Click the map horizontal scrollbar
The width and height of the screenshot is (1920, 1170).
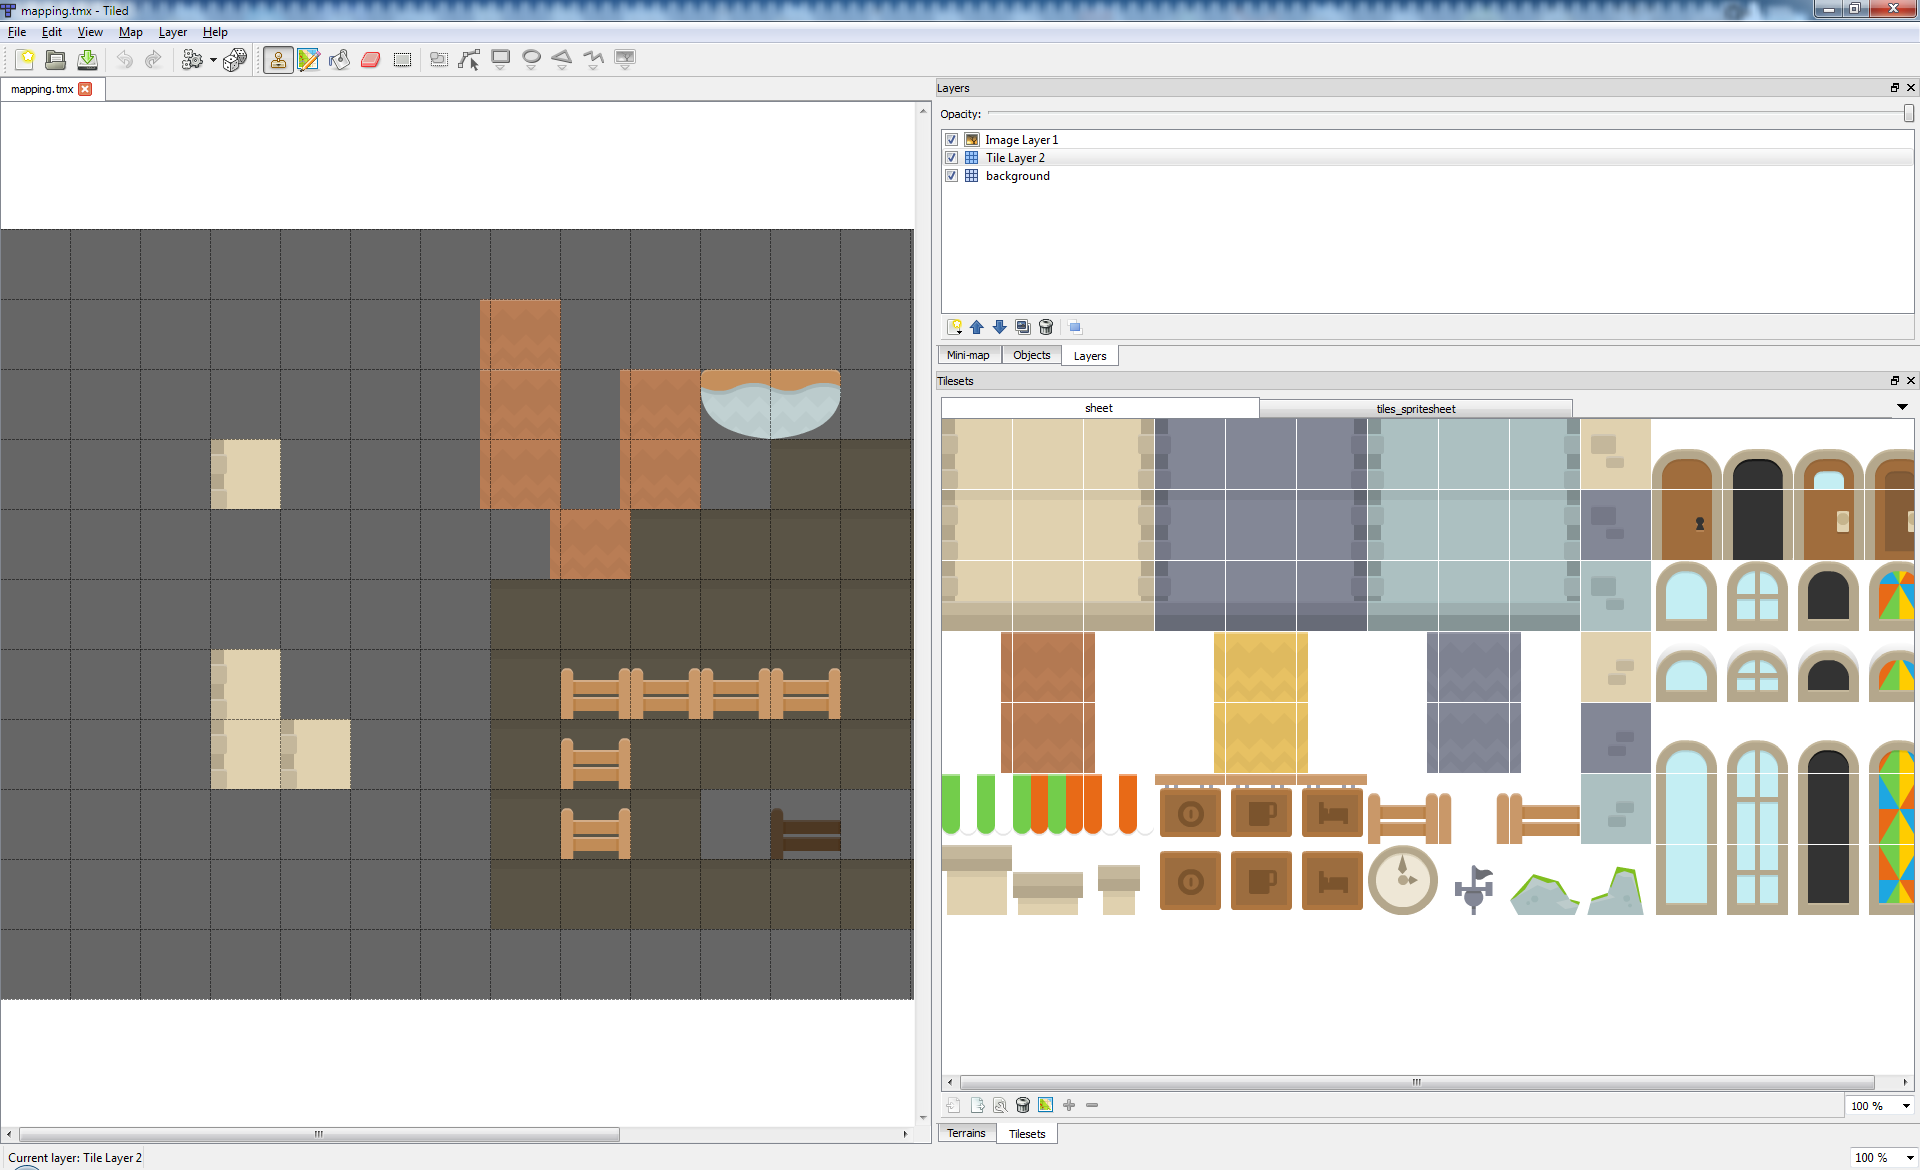(320, 1134)
